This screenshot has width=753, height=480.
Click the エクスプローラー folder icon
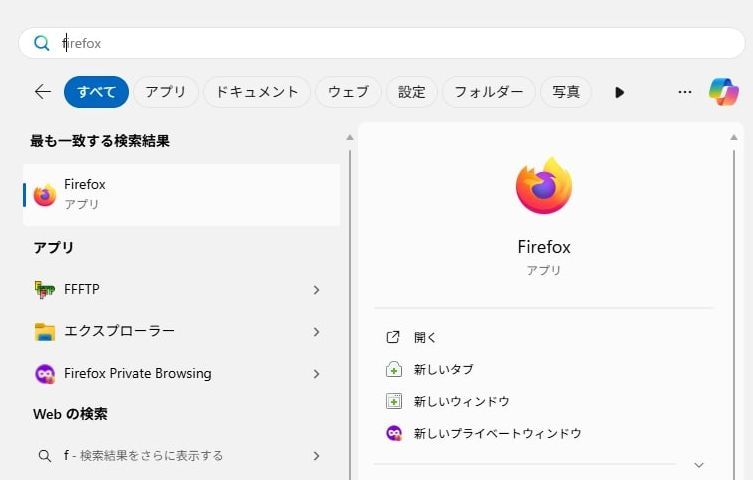click(45, 332)
